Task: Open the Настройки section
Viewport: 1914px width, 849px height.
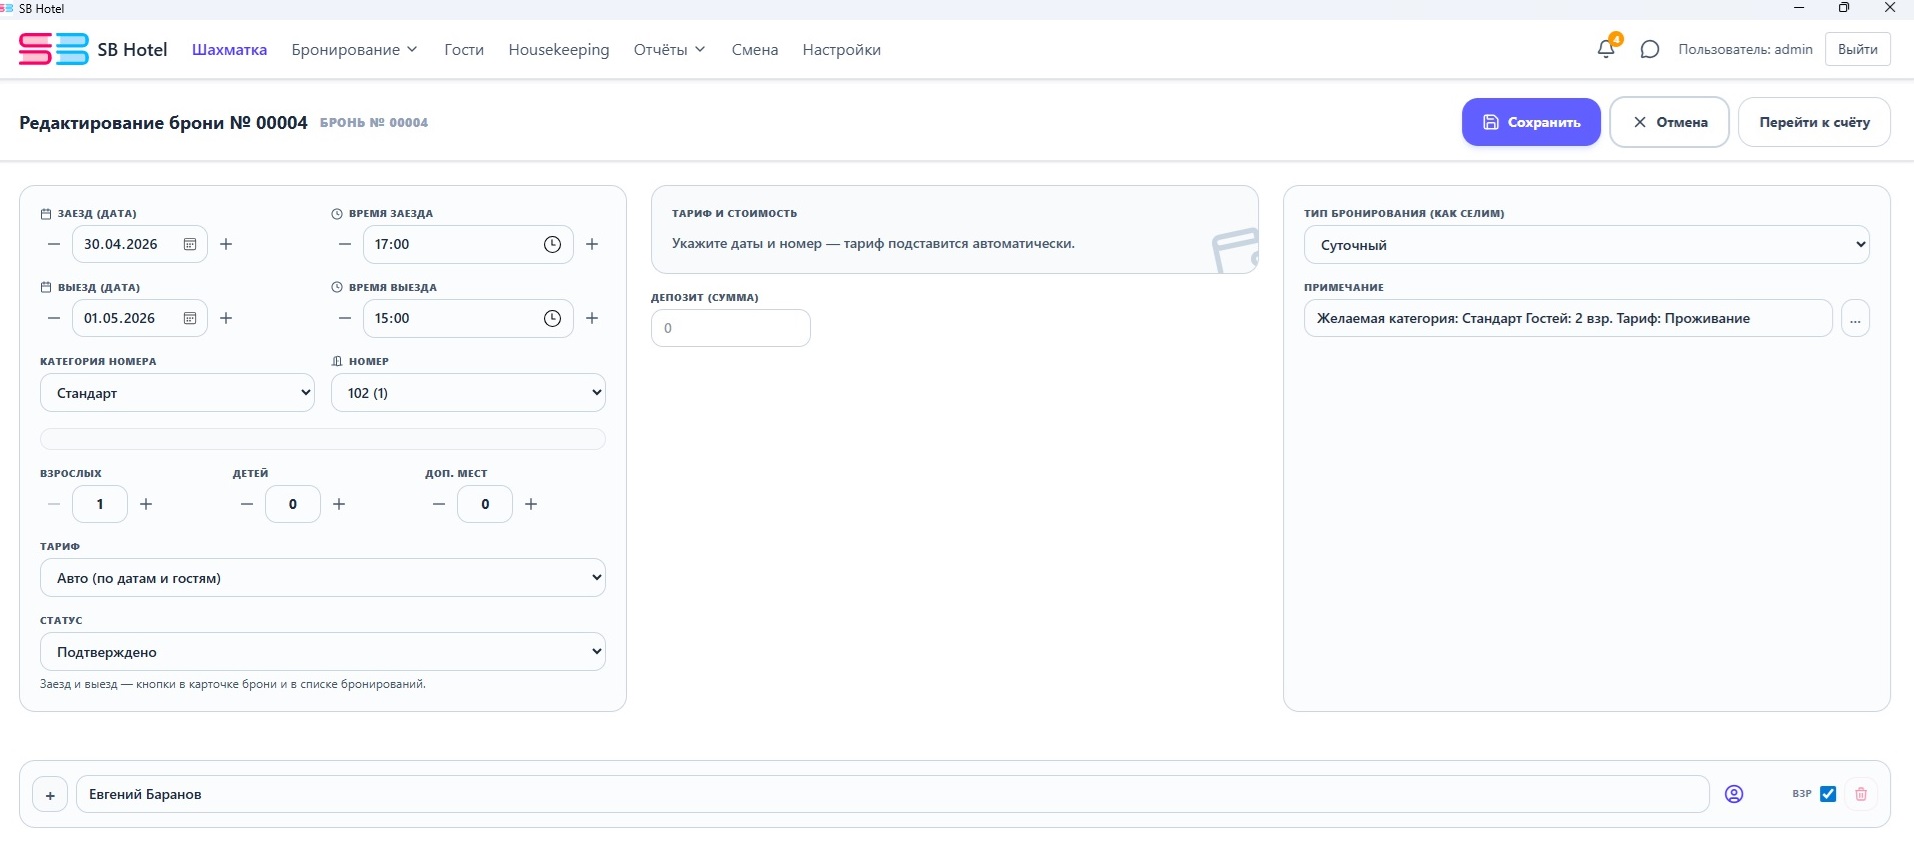Action: (842, 49)
